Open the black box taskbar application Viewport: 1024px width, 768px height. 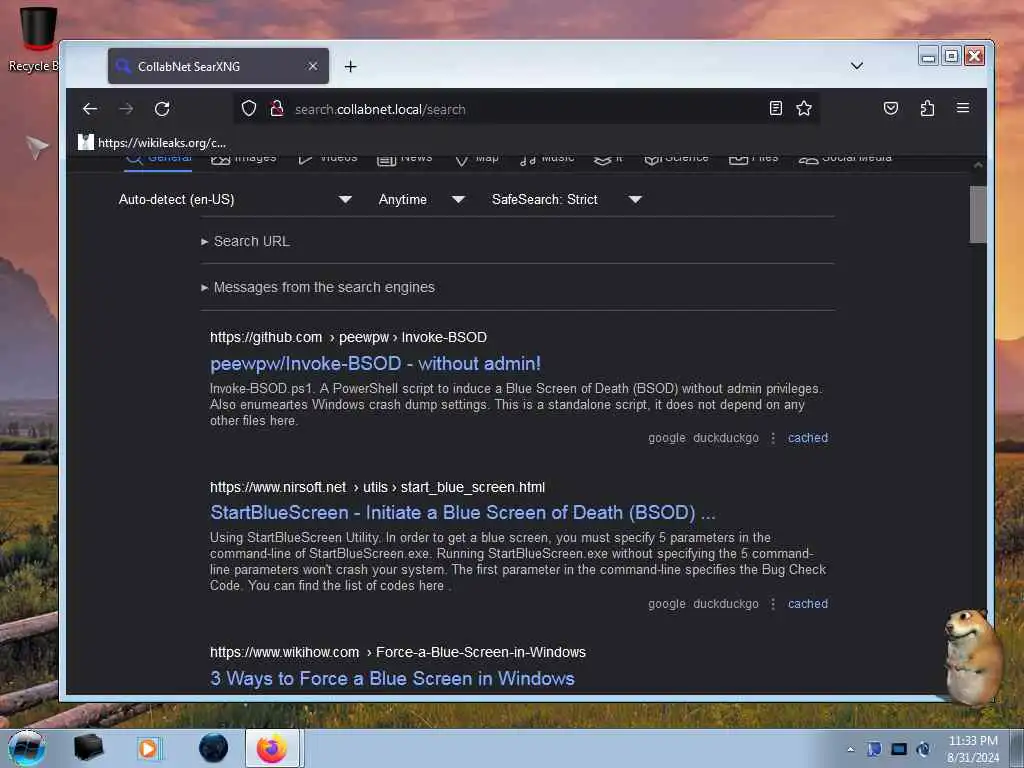pyautogui.click(x=88, y=748)
